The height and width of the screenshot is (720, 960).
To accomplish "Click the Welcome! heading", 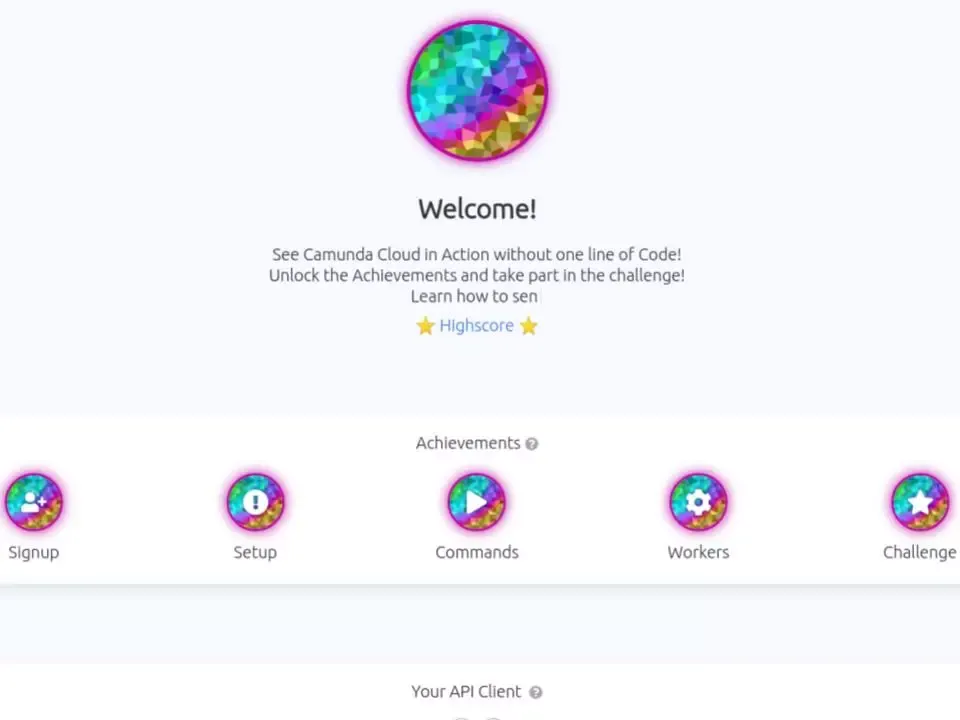I will pyautogui.click(x=478, y=209).
